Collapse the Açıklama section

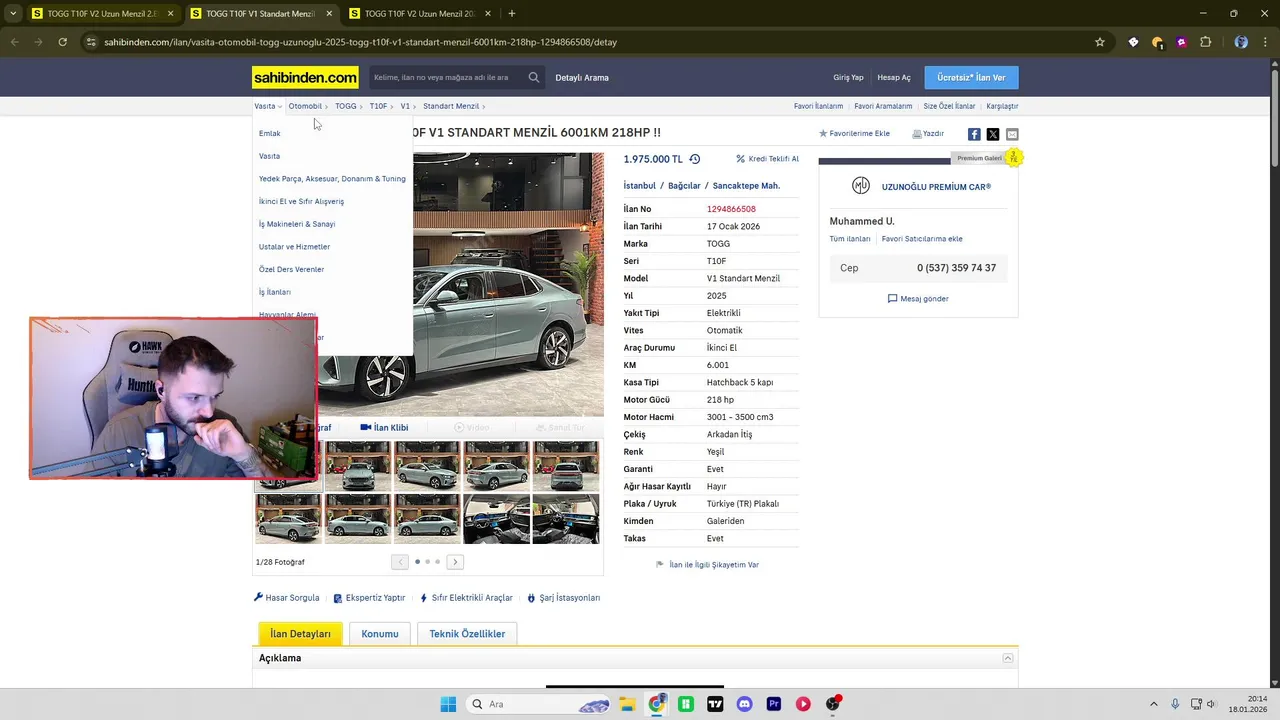[x=1008, y=658]
